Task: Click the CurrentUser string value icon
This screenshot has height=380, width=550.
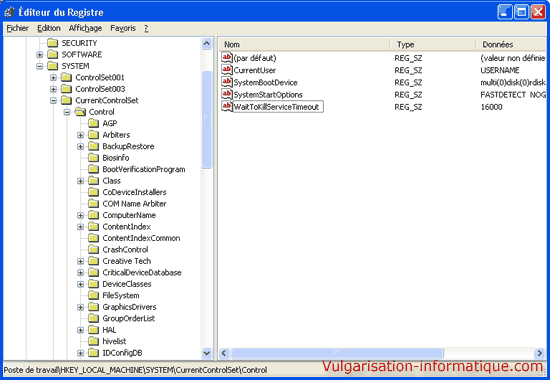Action: 227,70
